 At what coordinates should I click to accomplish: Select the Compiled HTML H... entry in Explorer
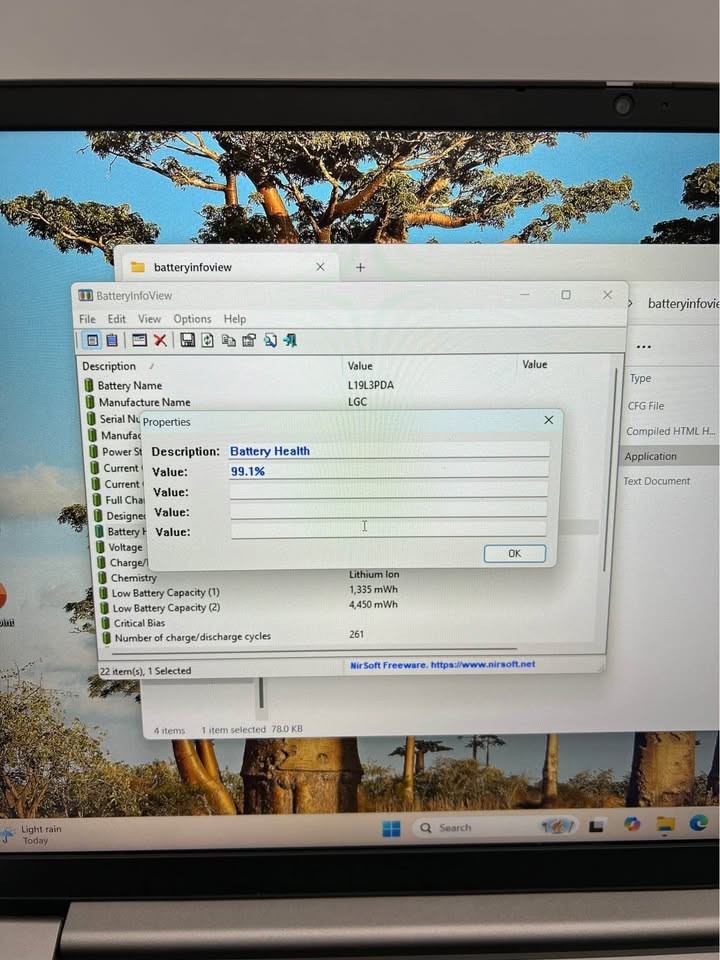(x=670, y=431)
